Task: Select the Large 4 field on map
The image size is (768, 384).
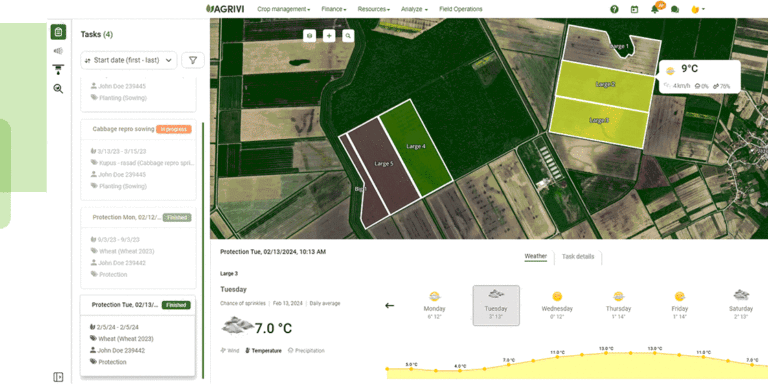Action: pos(416,146)
